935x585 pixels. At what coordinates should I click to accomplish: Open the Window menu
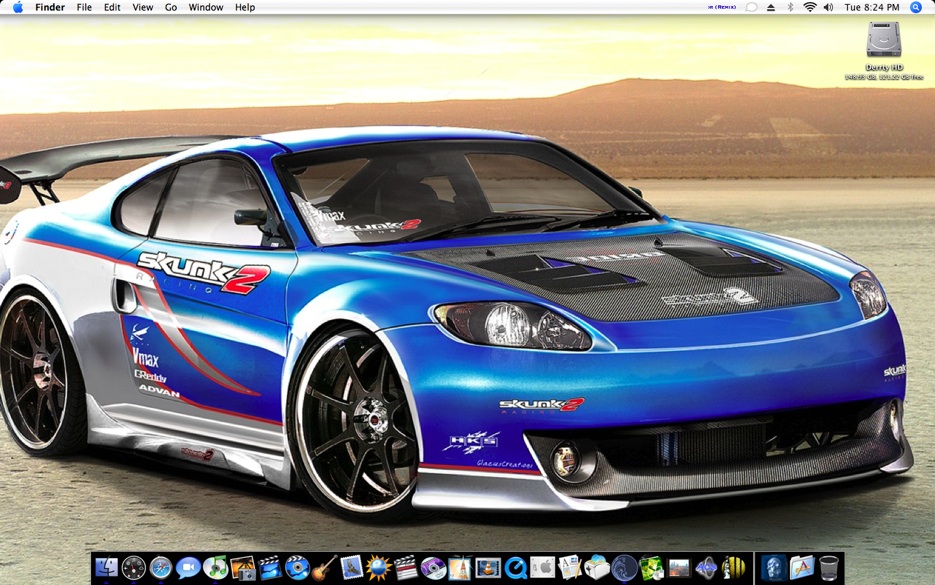206,7
